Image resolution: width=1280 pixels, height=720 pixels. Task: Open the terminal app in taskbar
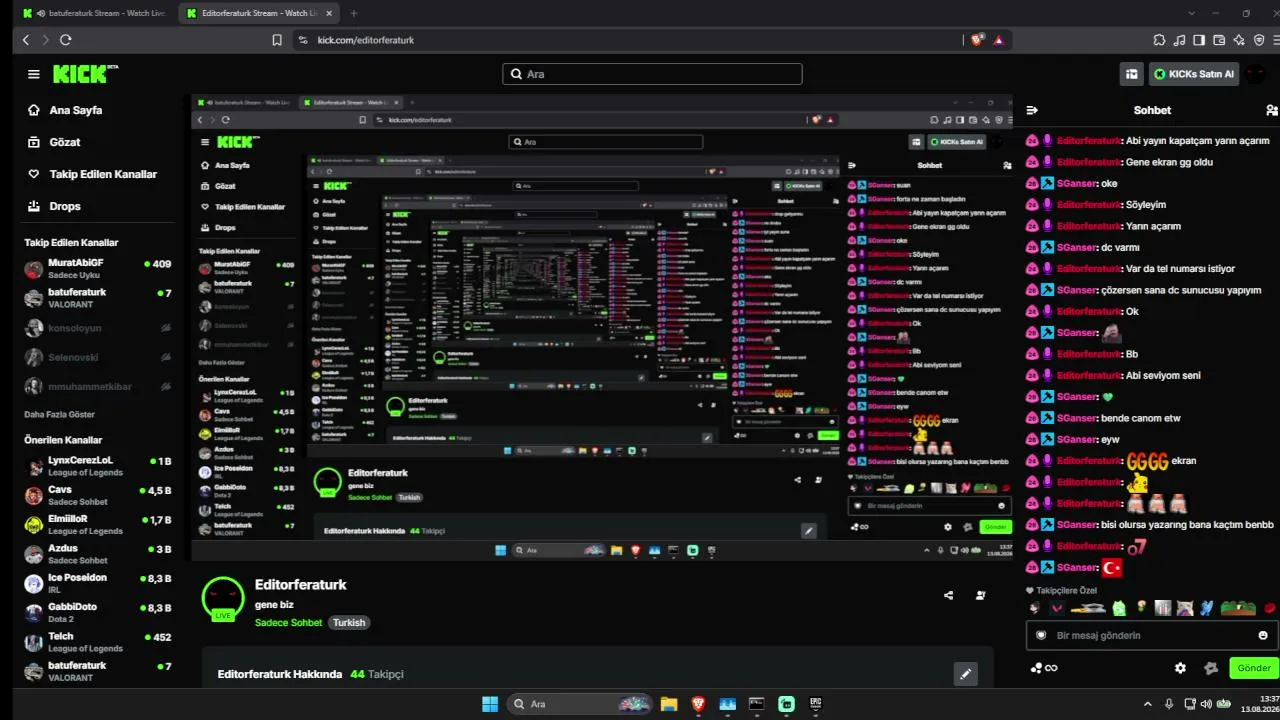[x=757, y=704]
